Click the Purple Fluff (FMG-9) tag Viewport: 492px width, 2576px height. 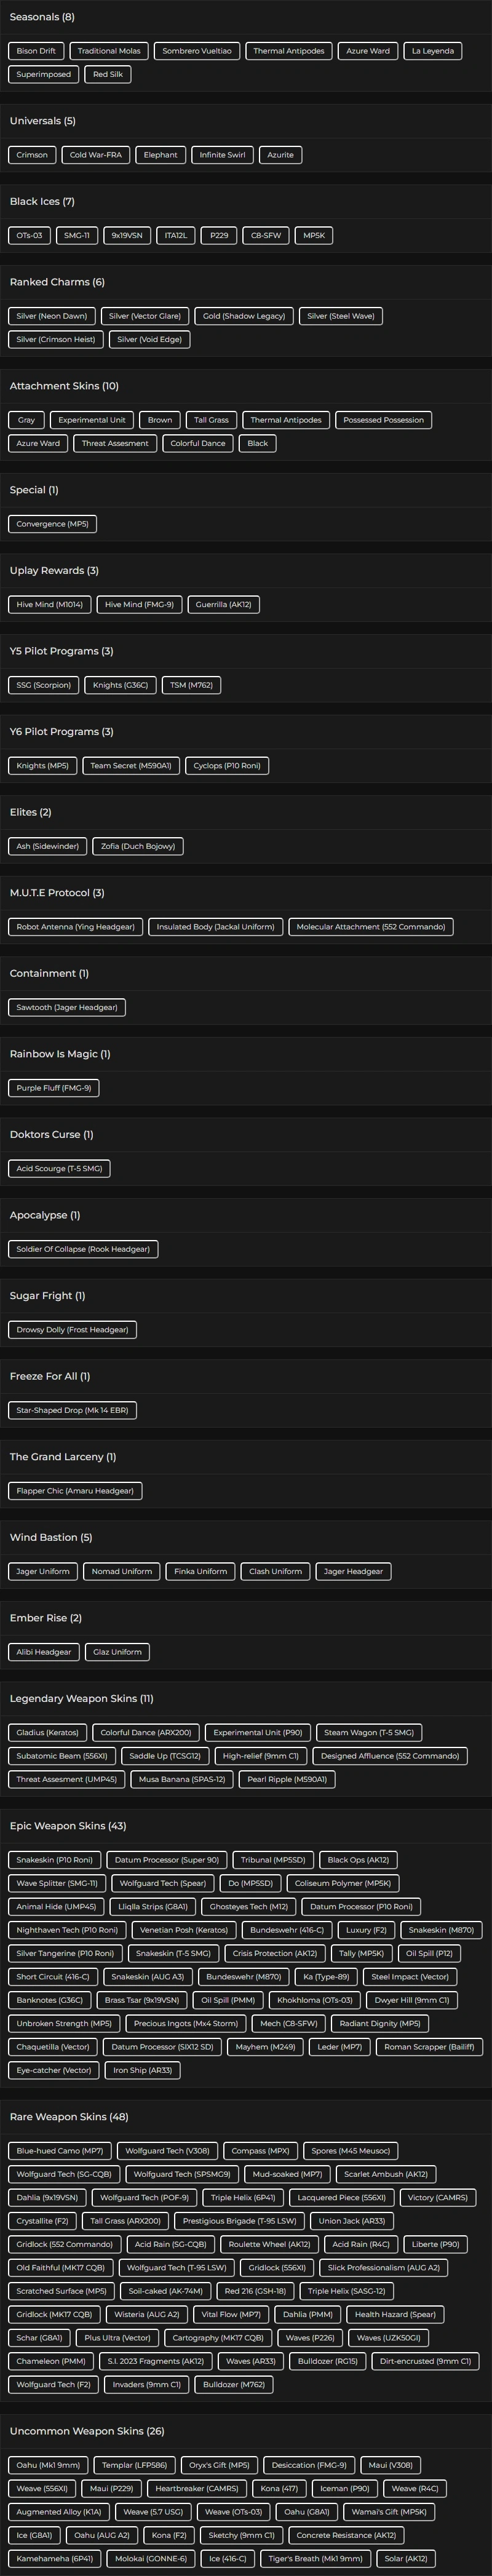(x=54, y=1088)
